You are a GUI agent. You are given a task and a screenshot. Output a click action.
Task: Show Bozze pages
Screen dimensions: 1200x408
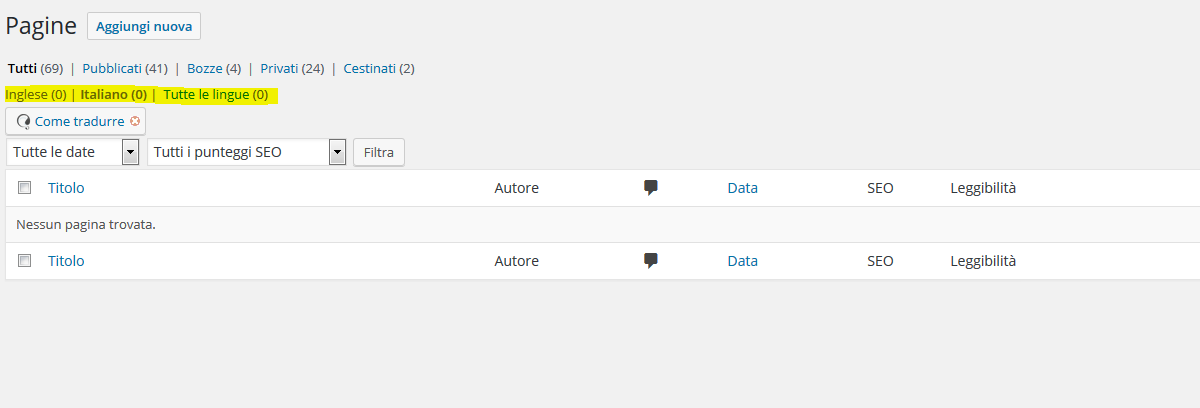pos(204,68)
